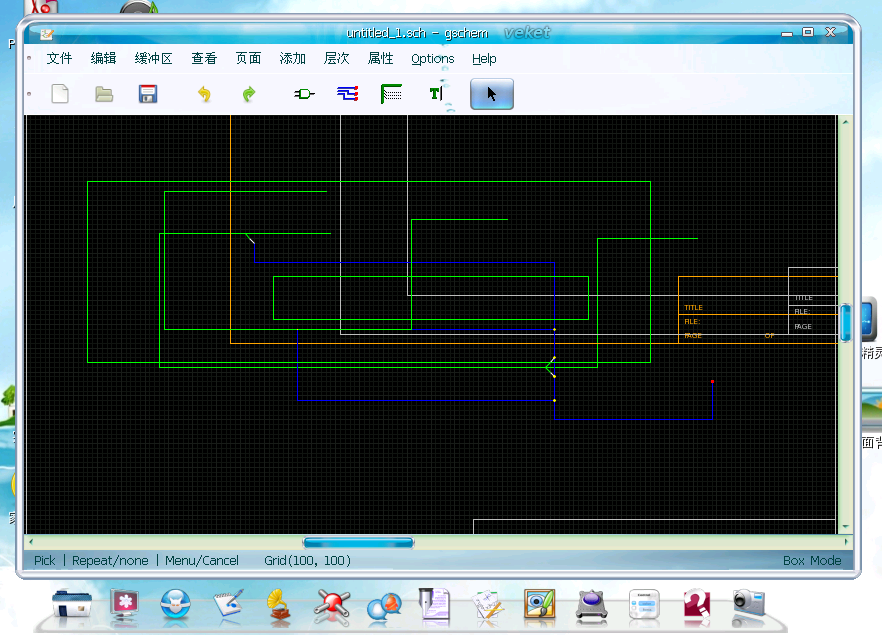
Task: Open the notepad with pen dock icon
Action: pos(228,605)
